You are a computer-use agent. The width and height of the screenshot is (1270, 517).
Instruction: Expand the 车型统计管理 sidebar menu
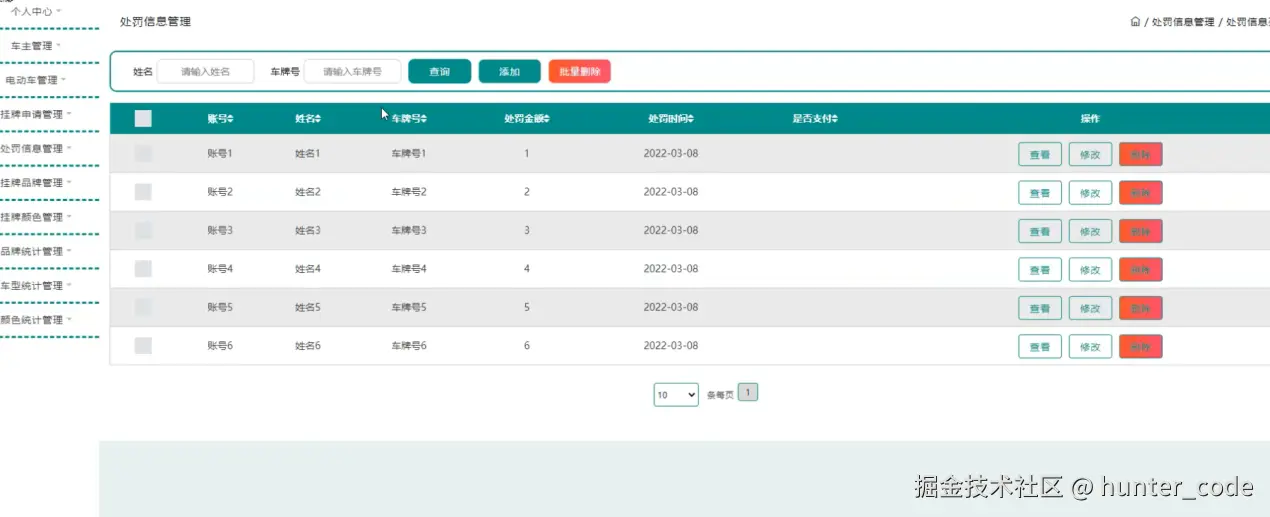click(36, 286)
